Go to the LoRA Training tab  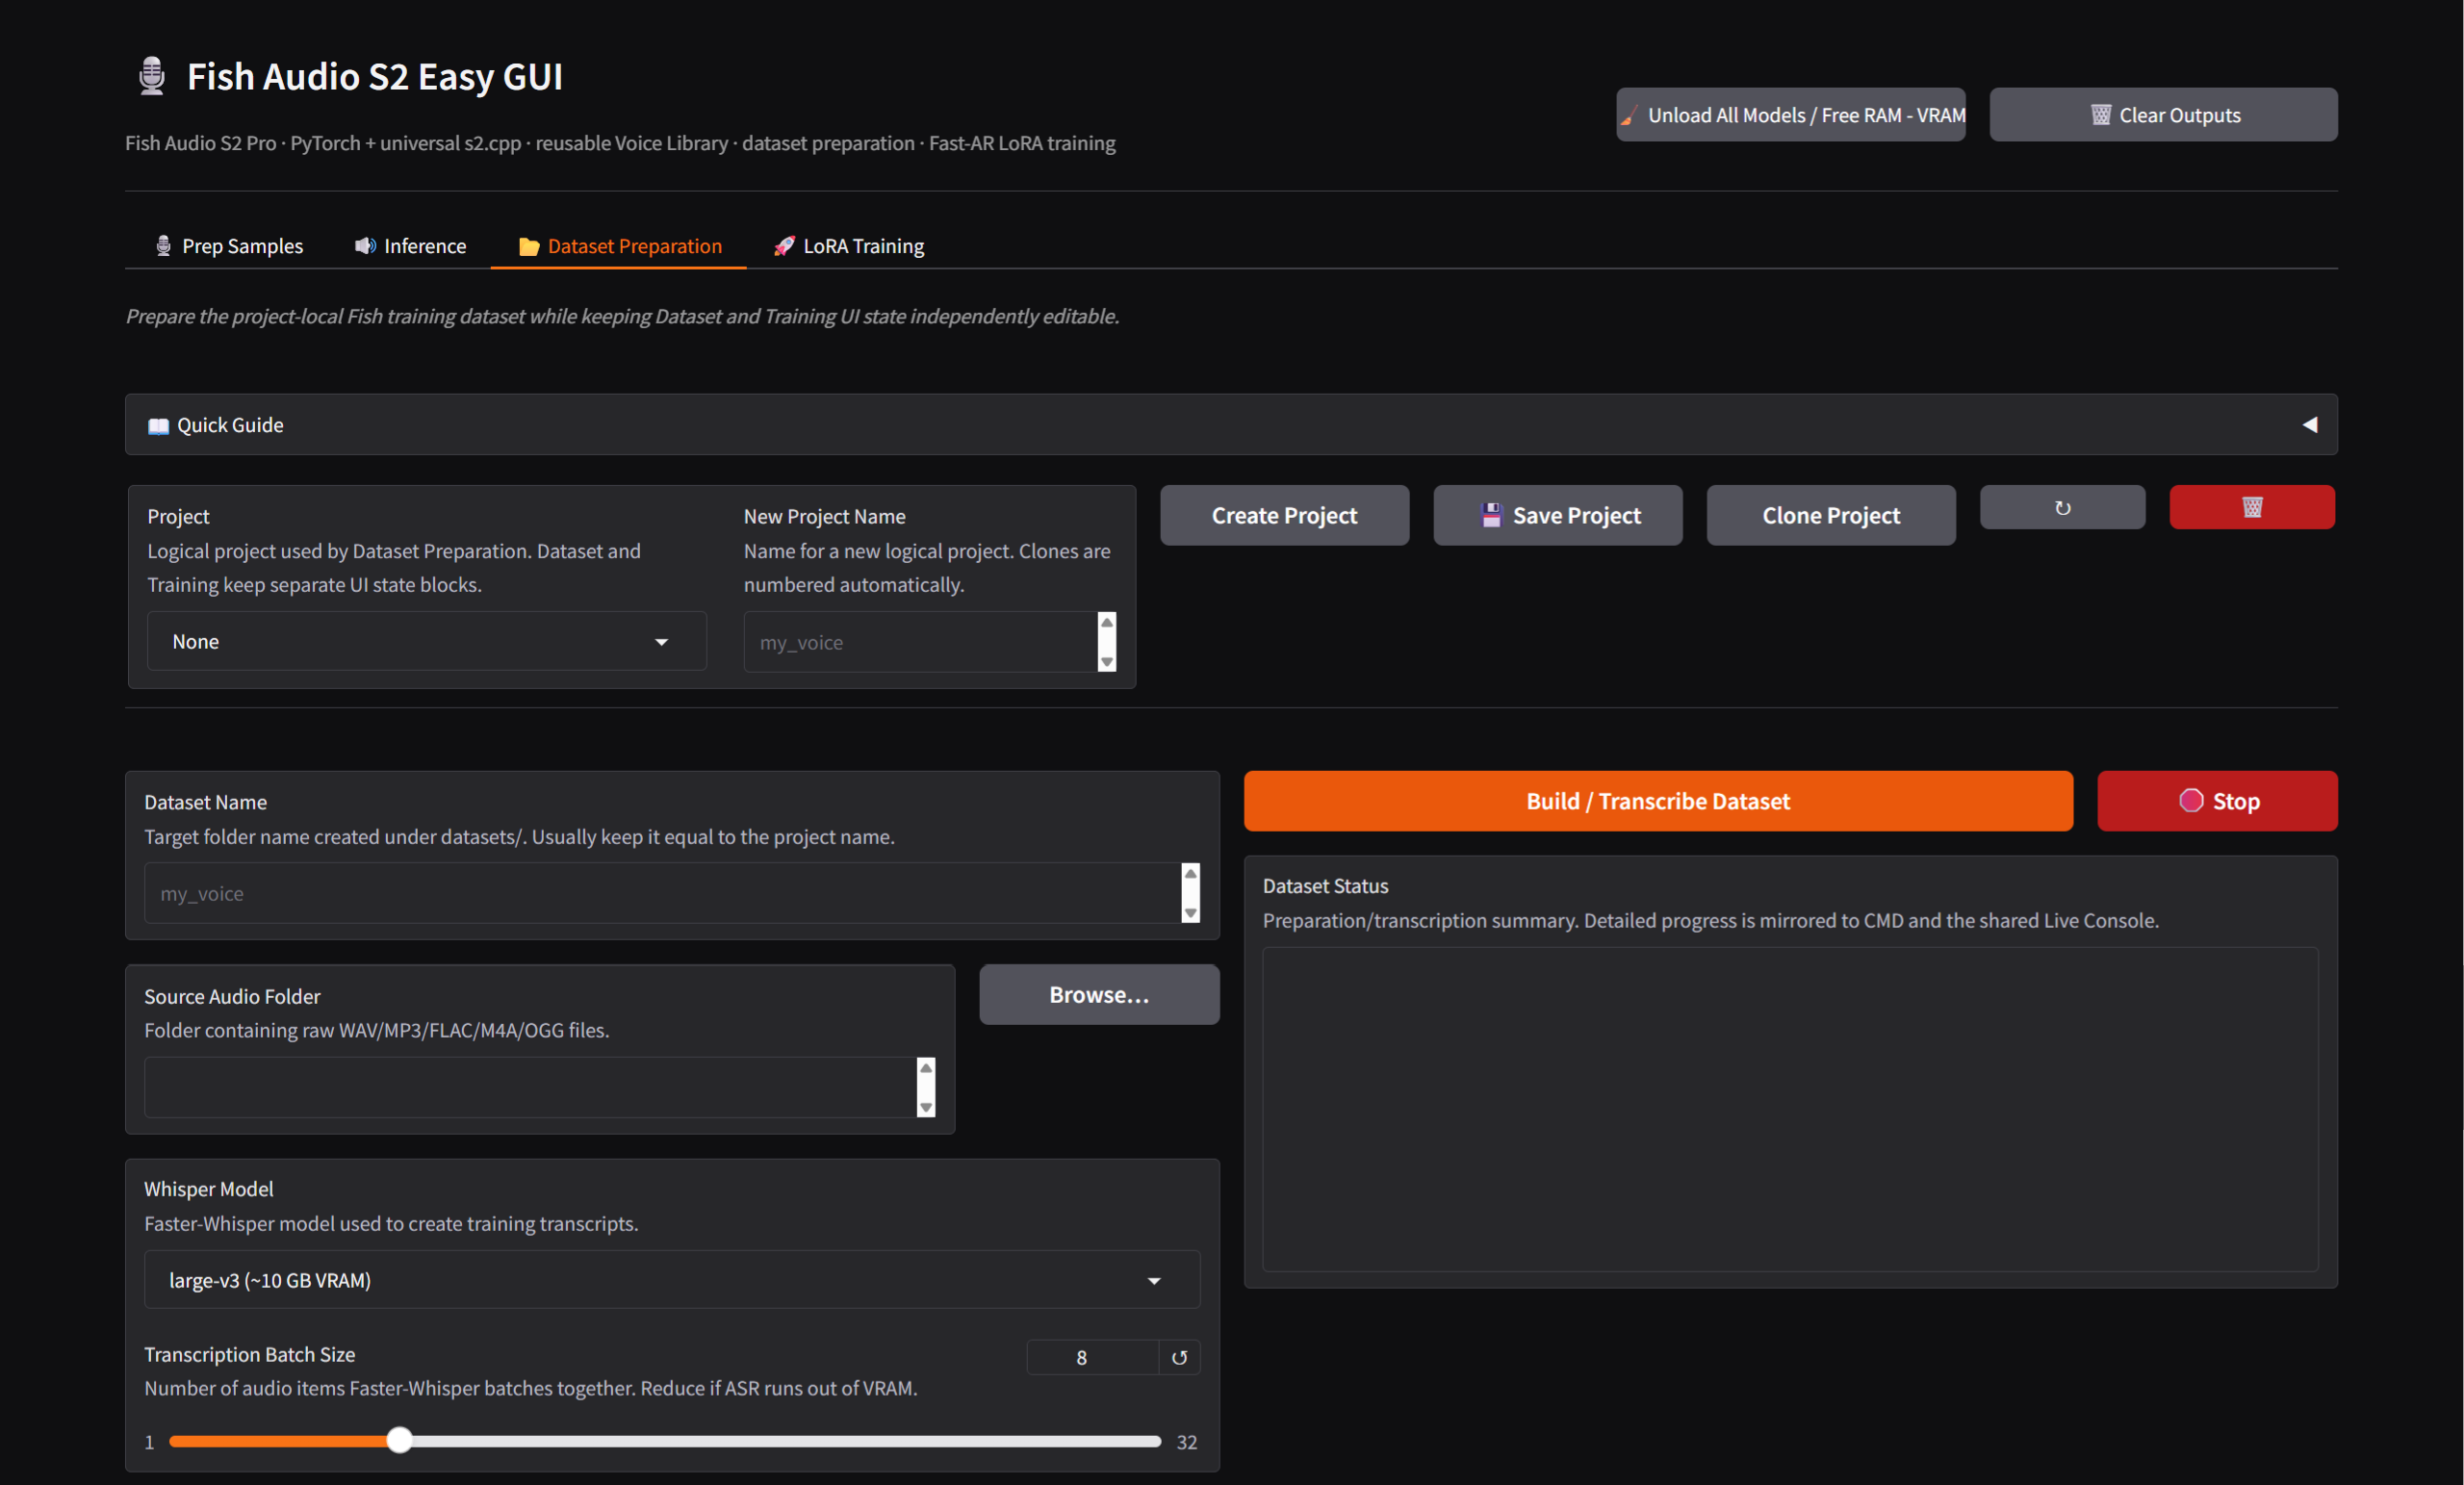tap(849, 246)
